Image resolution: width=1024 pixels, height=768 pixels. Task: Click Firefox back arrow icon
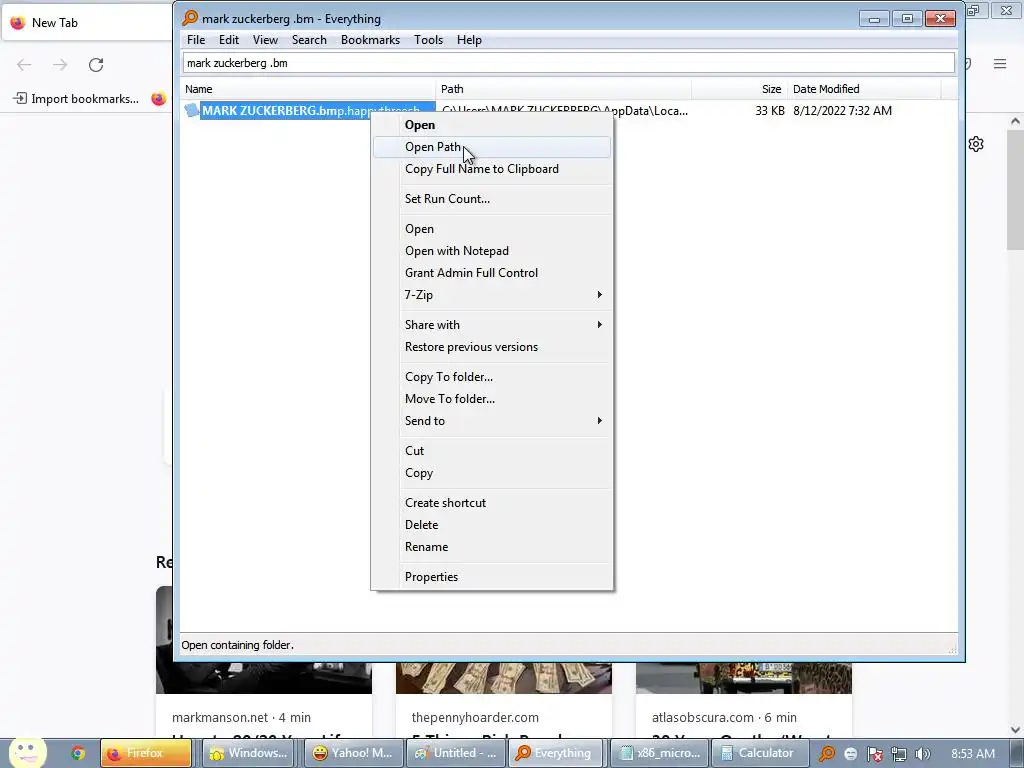coord(24,65)
